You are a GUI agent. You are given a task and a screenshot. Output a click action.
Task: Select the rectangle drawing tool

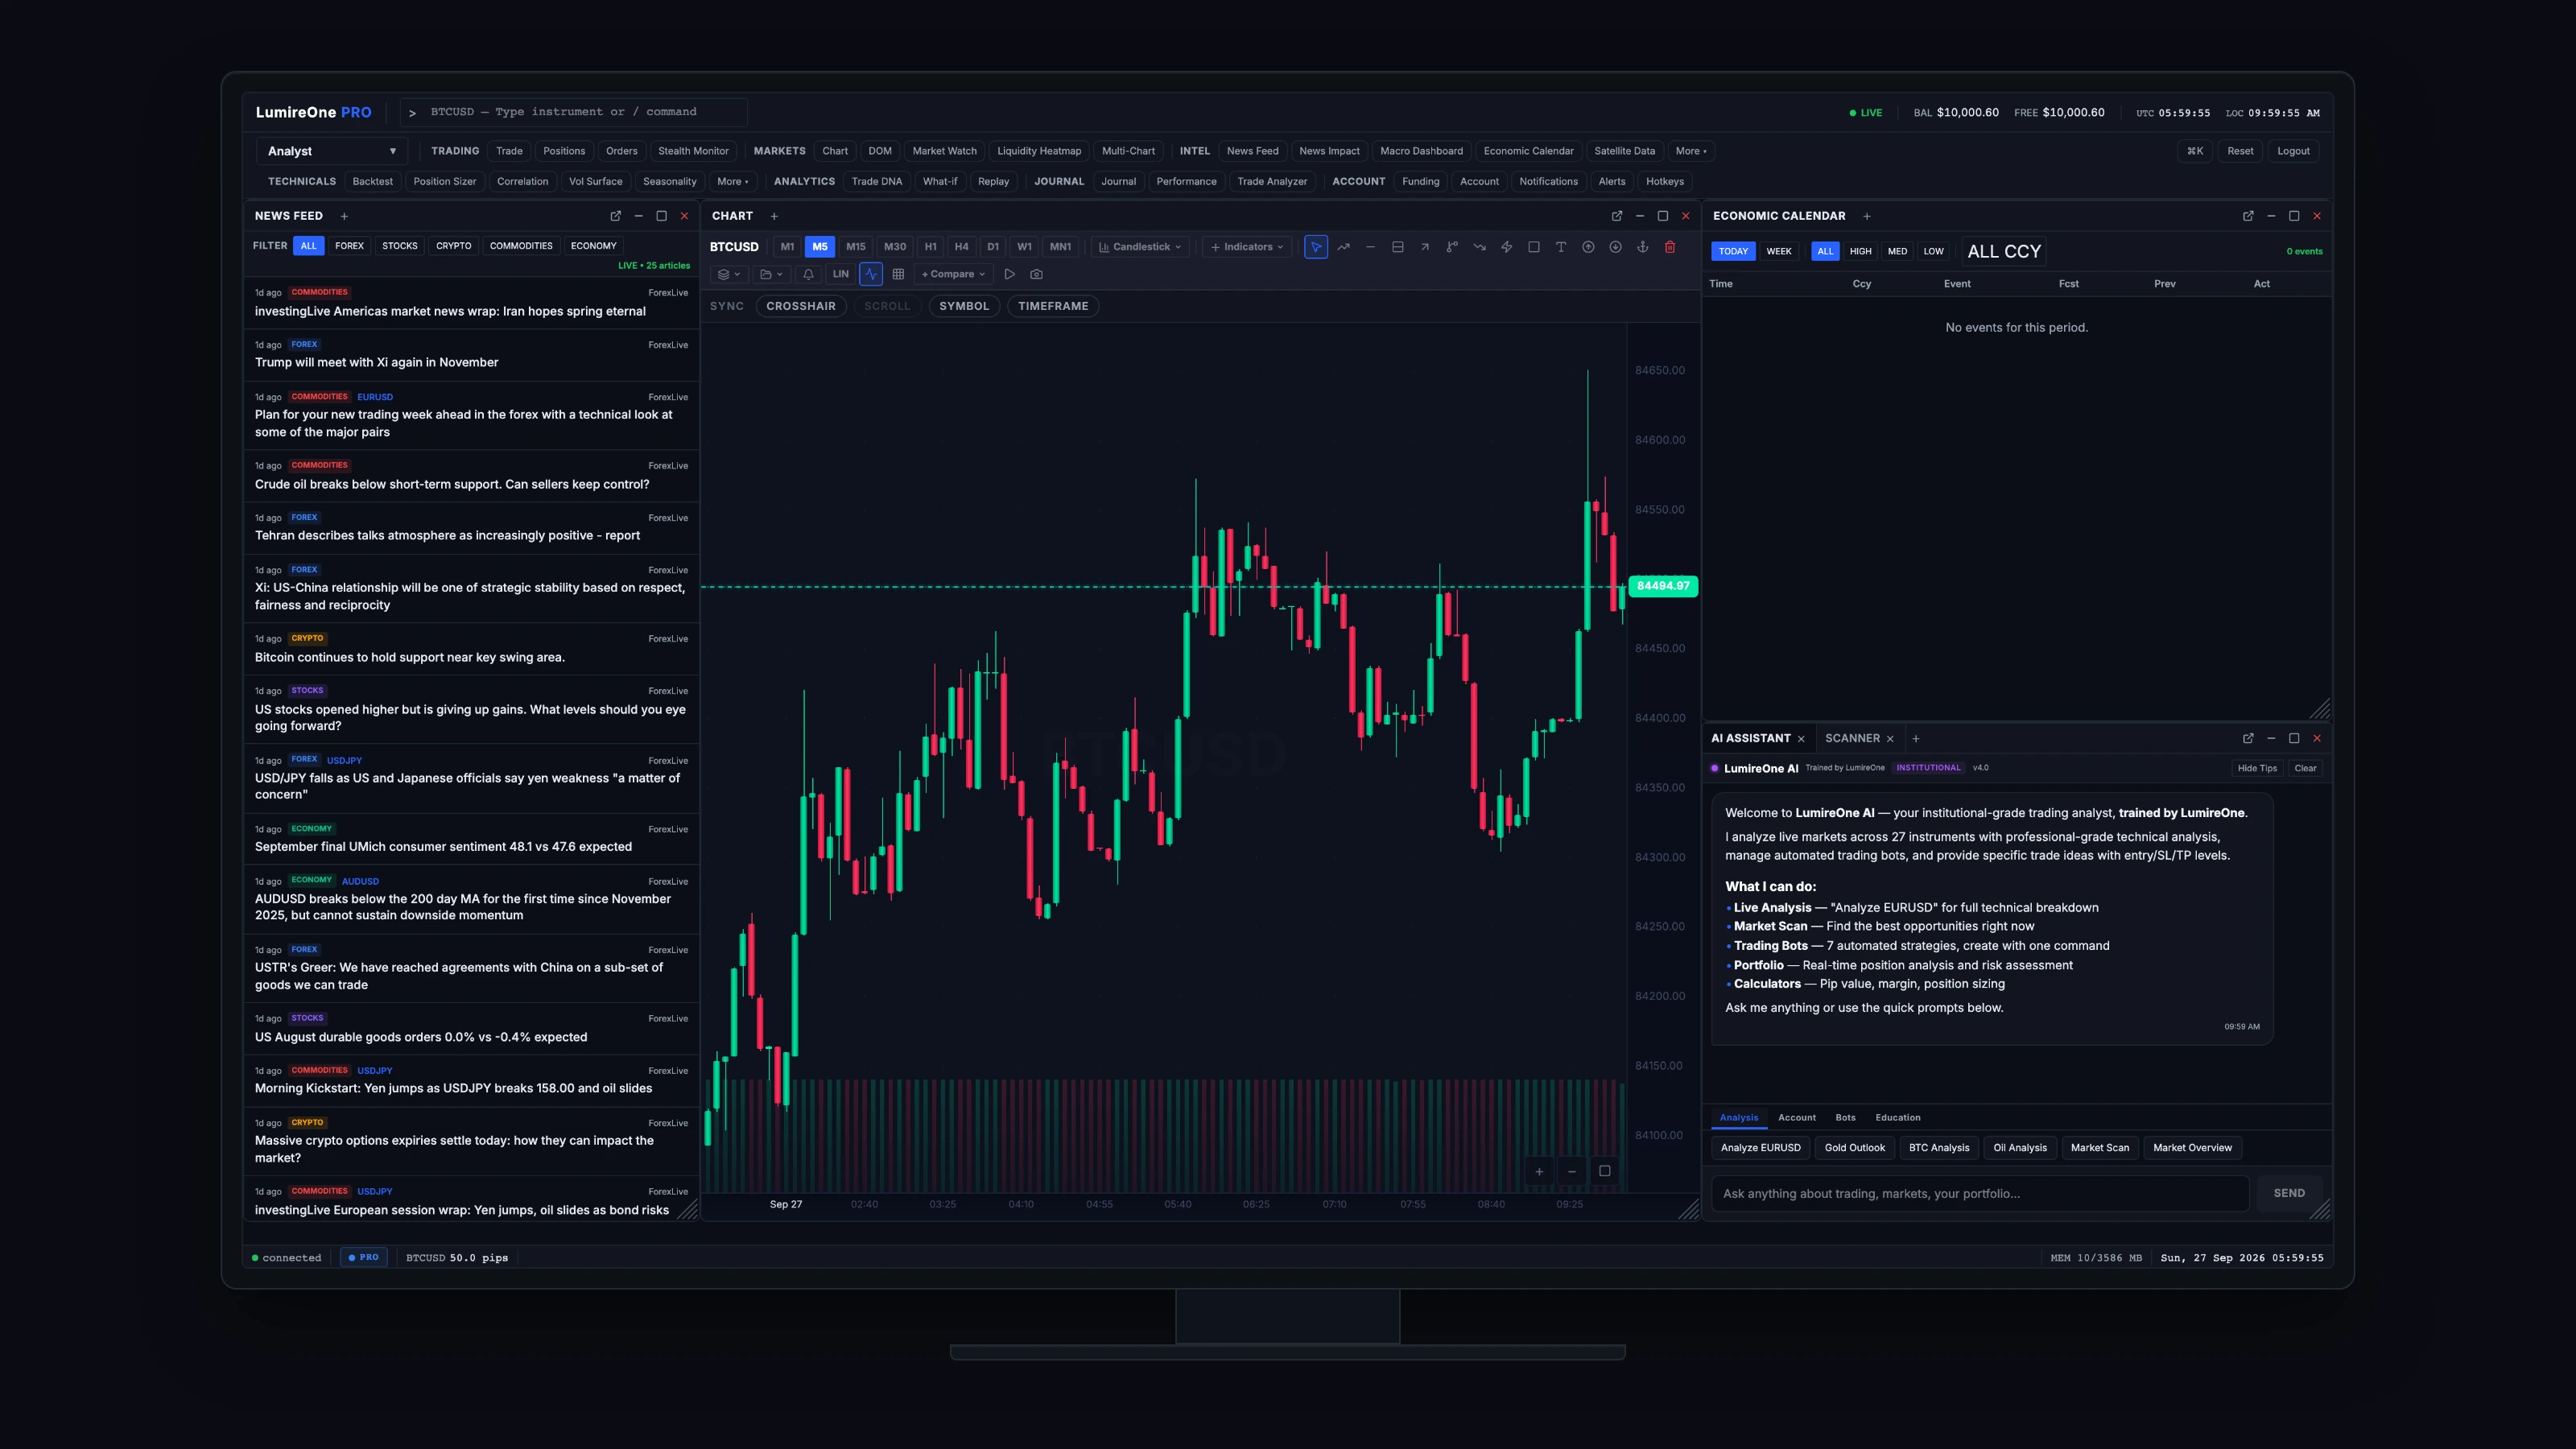tap(1533, 247)
